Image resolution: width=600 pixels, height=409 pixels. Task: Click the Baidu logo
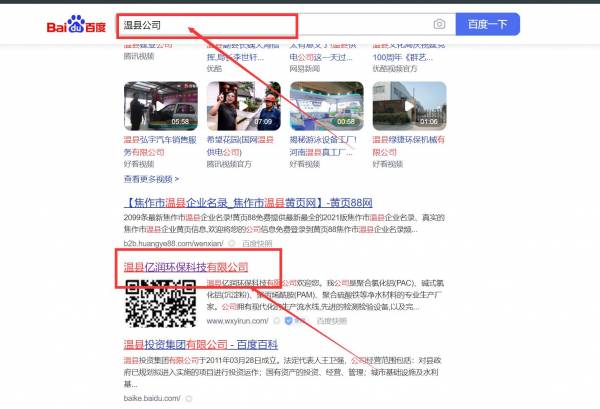pos(77,24)
